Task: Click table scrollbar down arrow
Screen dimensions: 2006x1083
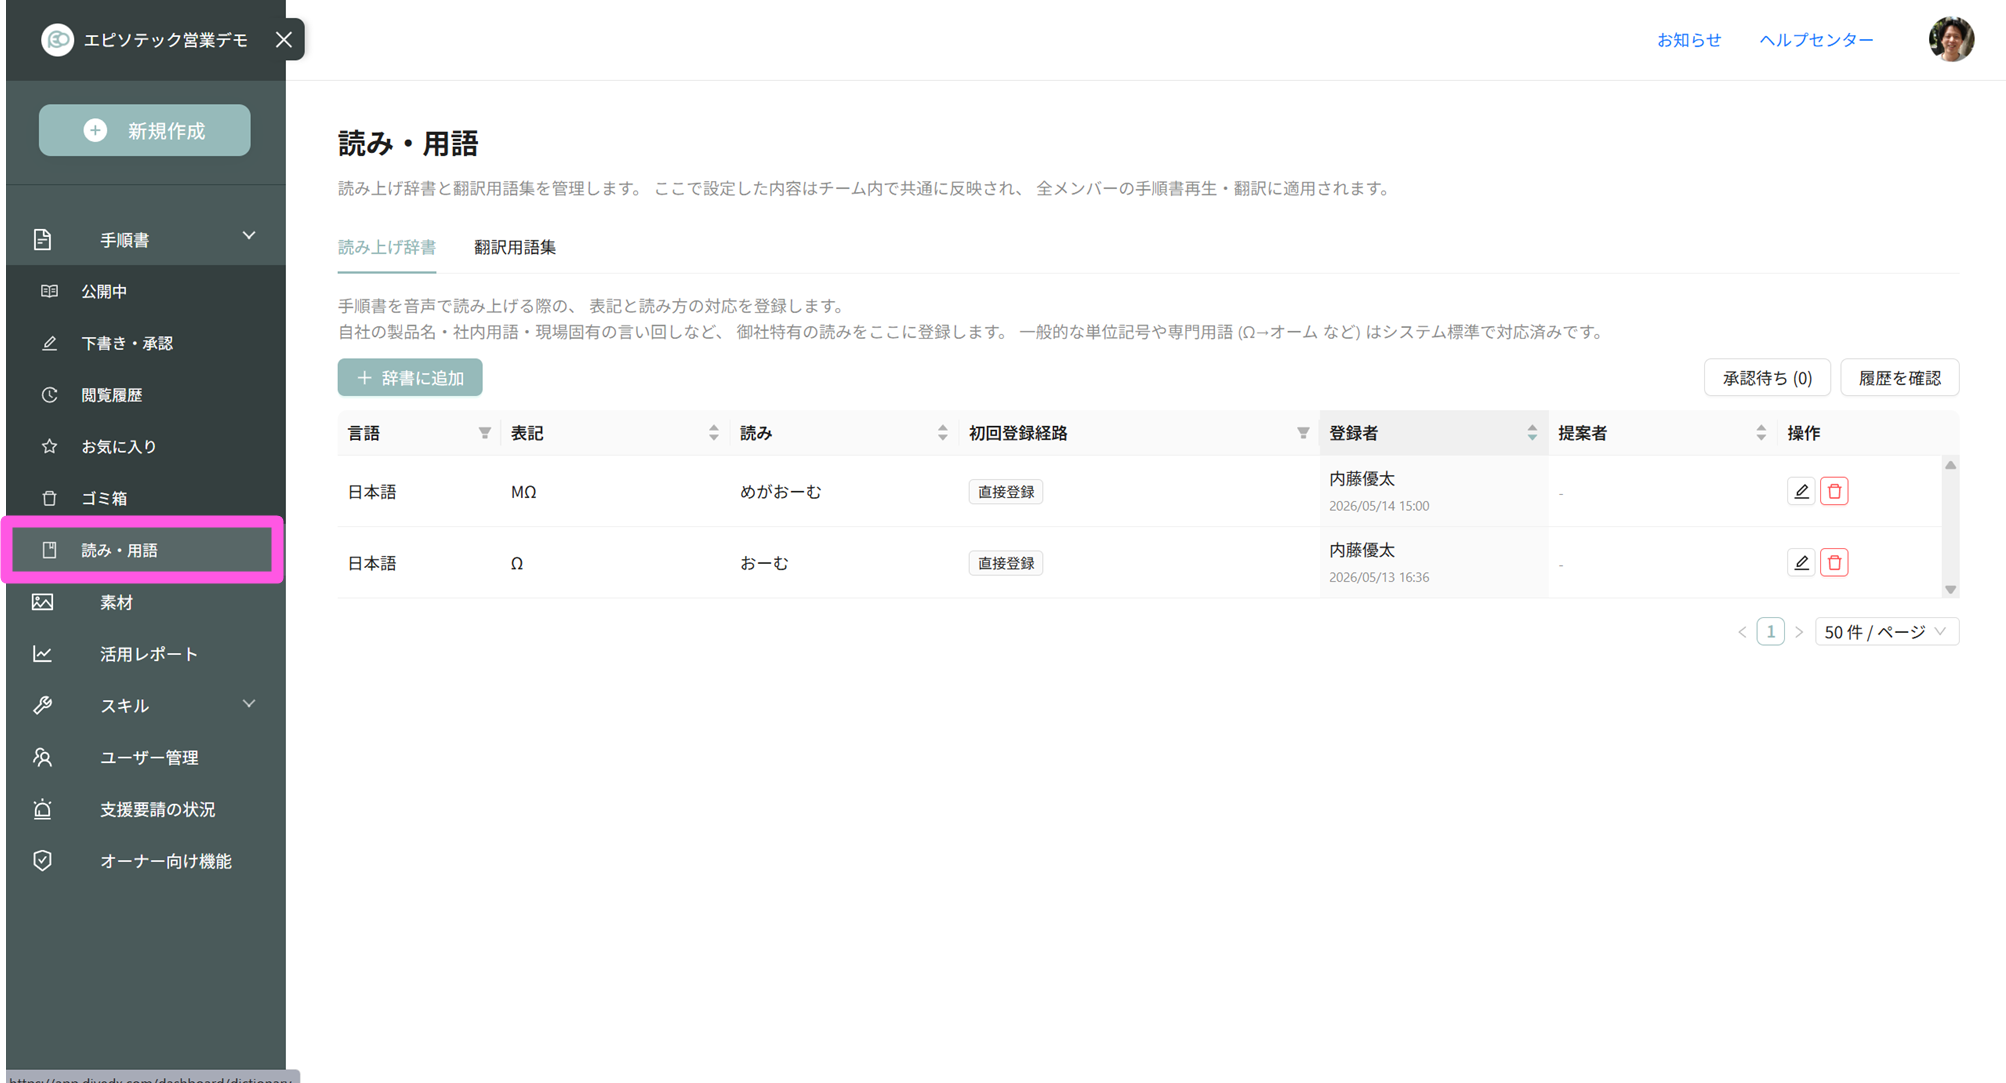Action: tap(1950, 590)
